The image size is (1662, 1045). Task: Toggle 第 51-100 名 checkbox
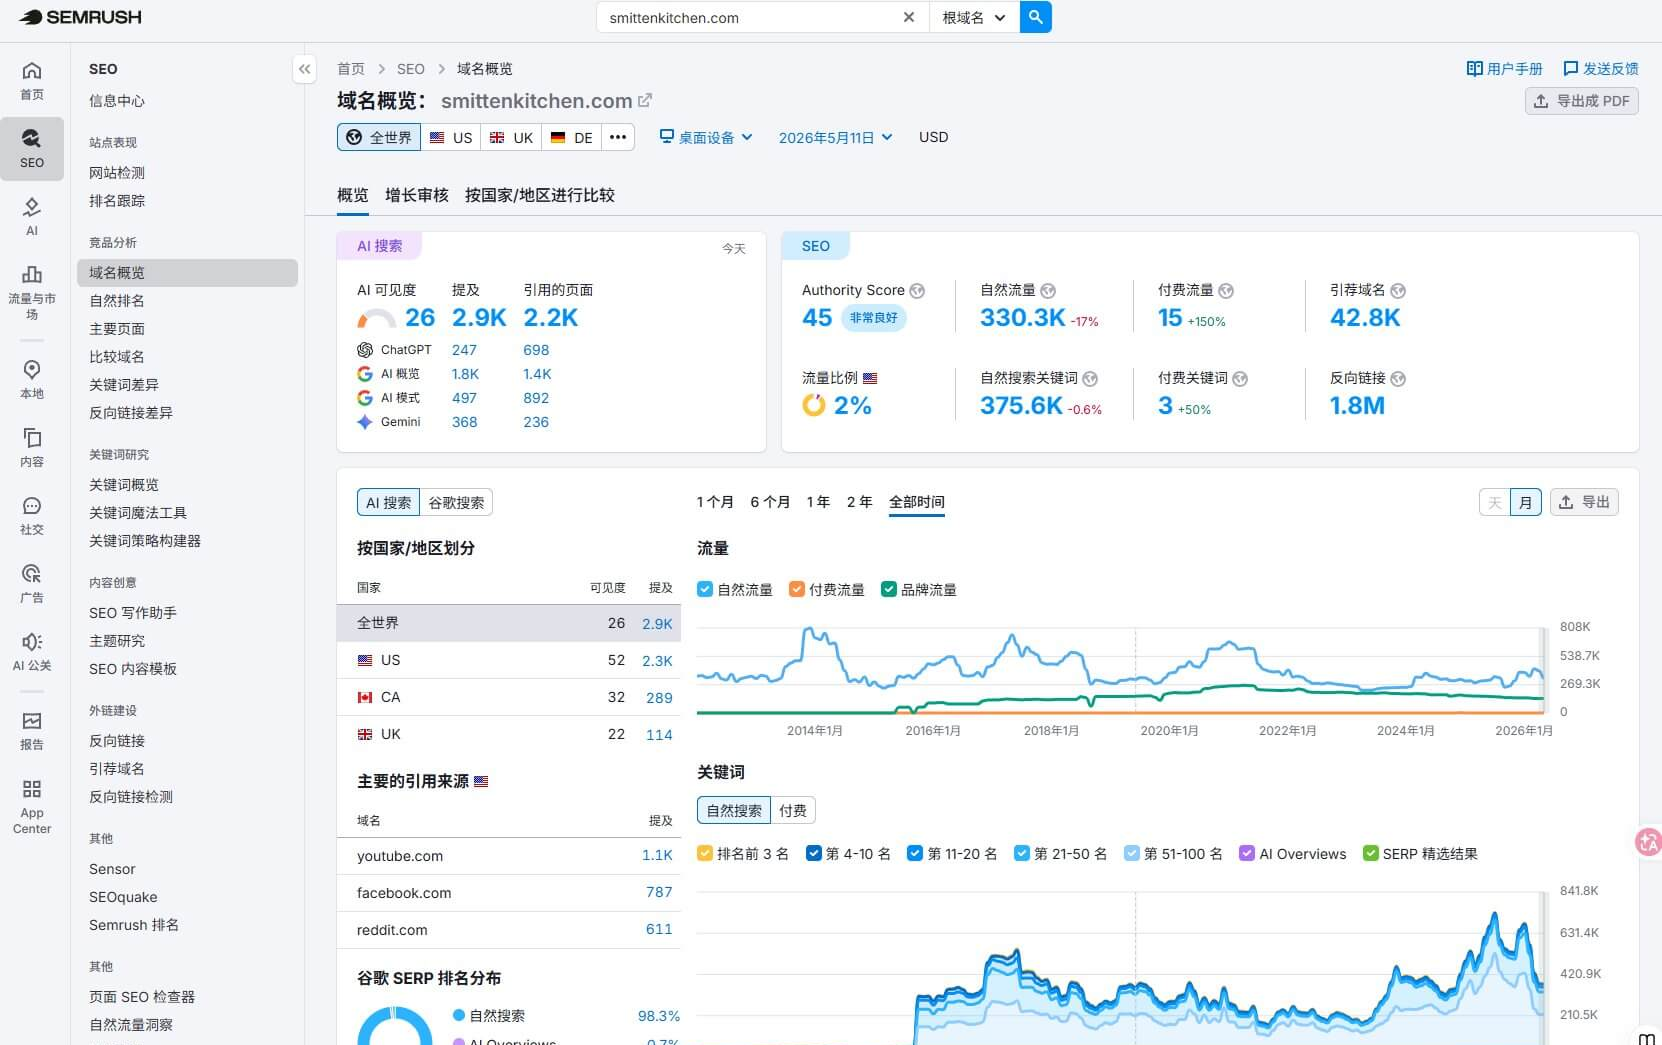click(1132, 853)
